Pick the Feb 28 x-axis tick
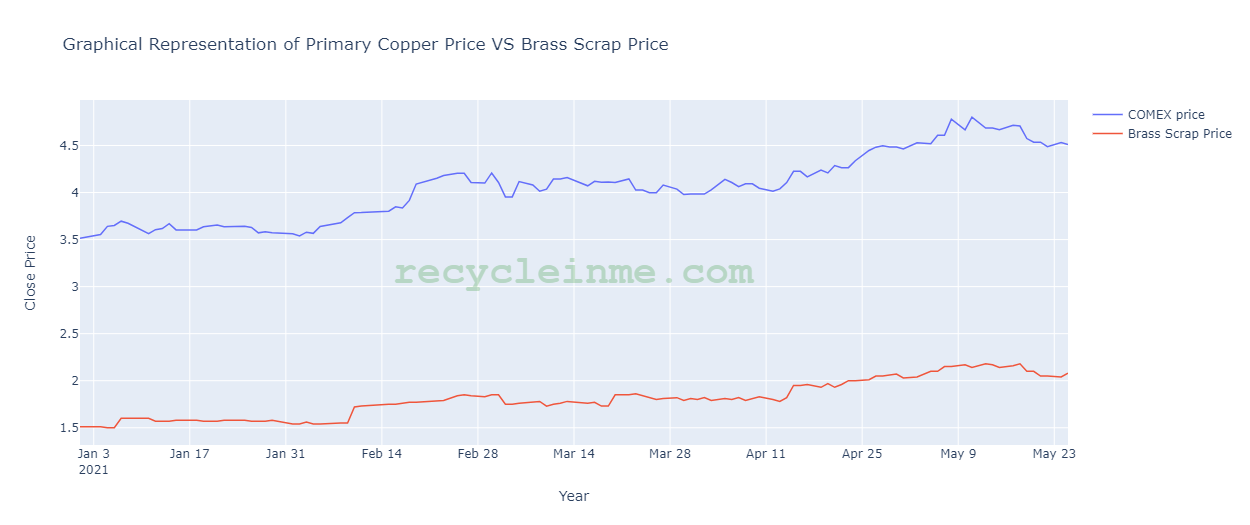The width and height of the screenshot is (1250, 525). (478, 453)
